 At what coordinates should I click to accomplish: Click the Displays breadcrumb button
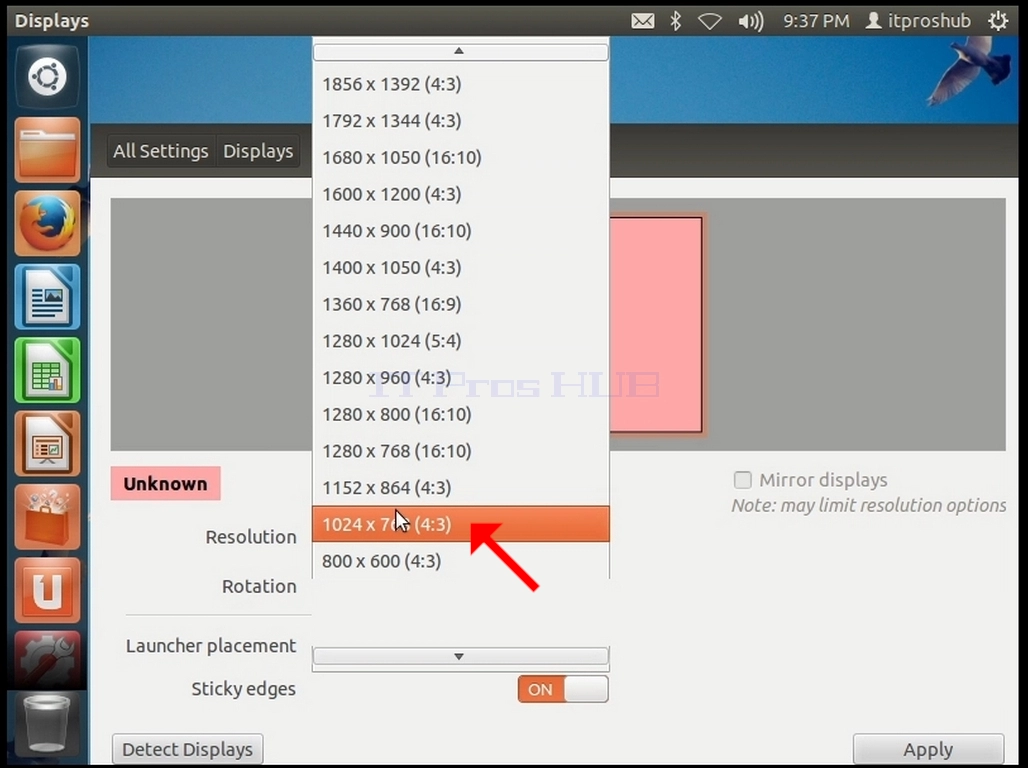pyautogui.click(x=258, y=151)
